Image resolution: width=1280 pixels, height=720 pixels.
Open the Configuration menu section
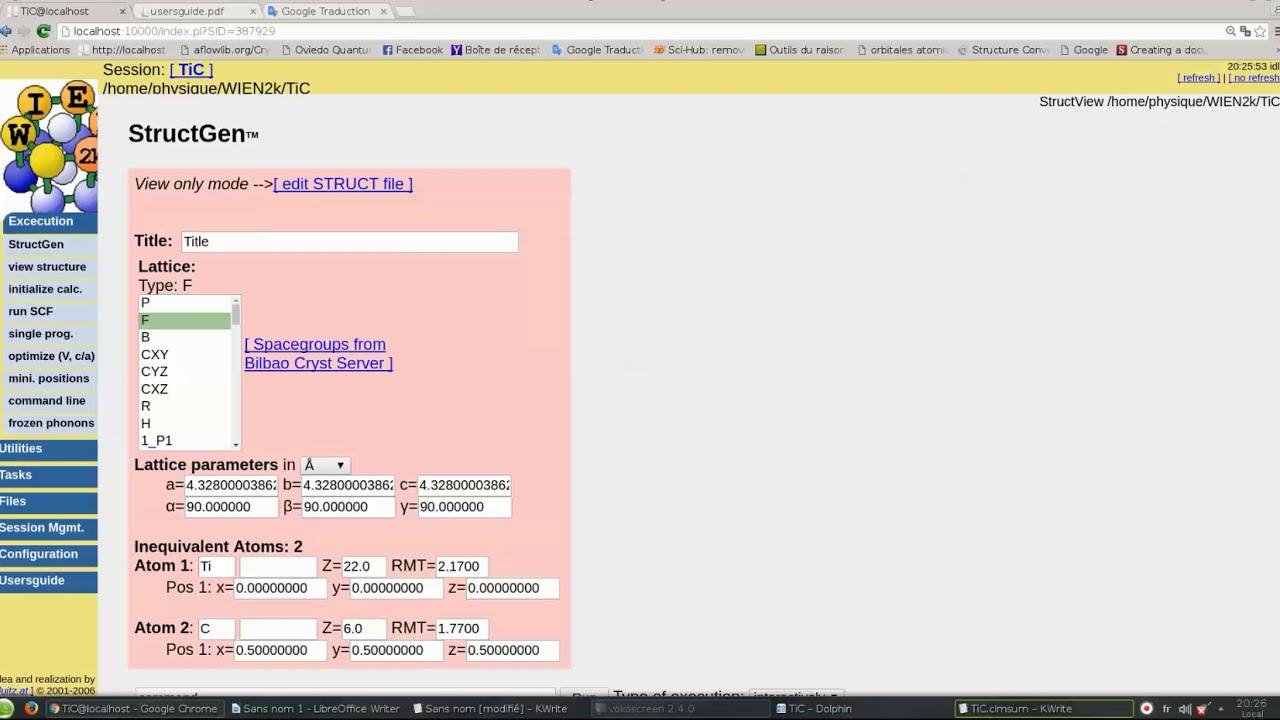[49, 554]
